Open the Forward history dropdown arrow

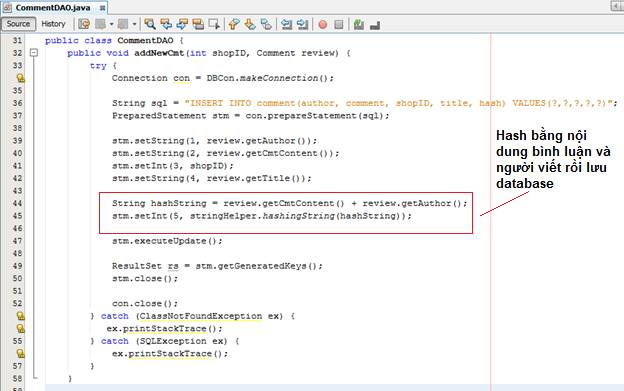[135, 24]
